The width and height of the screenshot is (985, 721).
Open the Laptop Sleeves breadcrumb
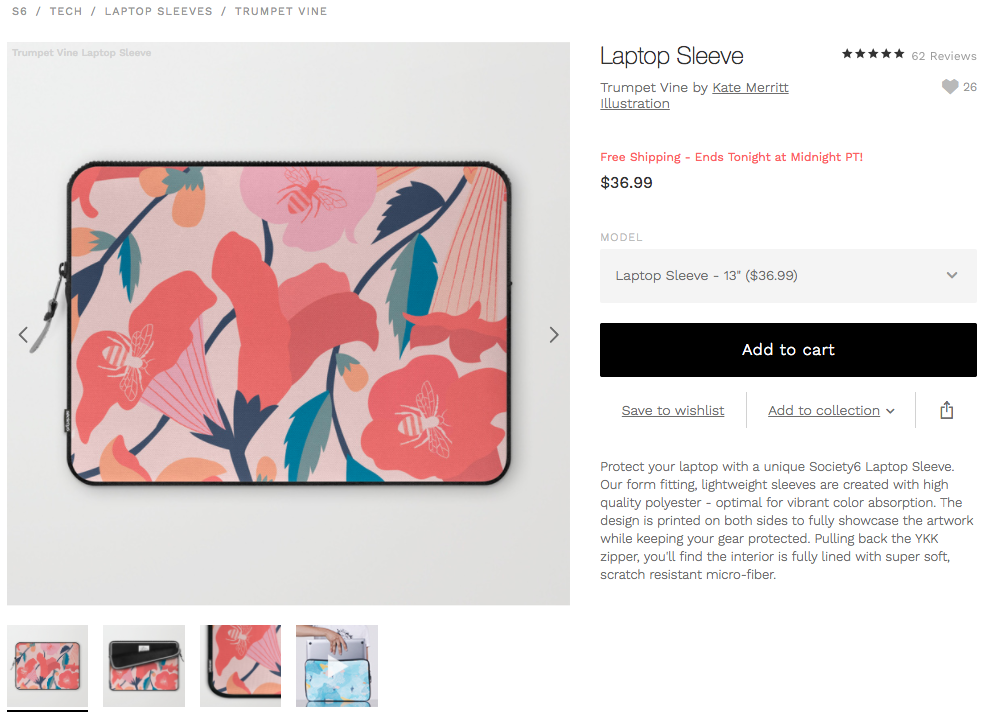click(x=158, y=11)
